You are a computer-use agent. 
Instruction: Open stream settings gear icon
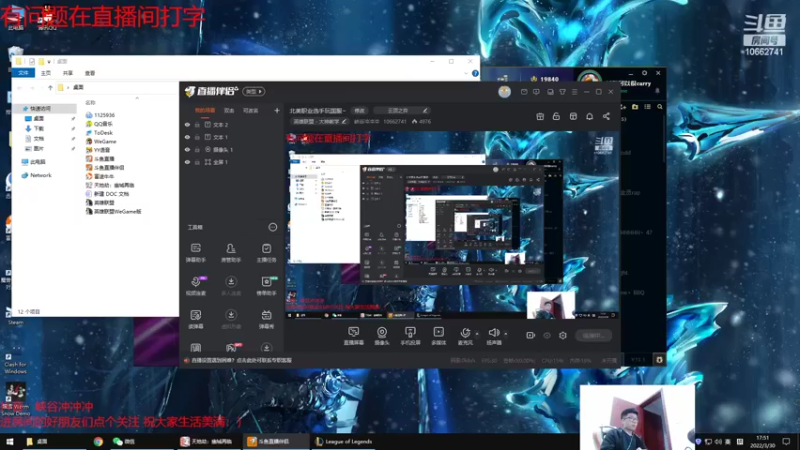[x=563, y=336]
